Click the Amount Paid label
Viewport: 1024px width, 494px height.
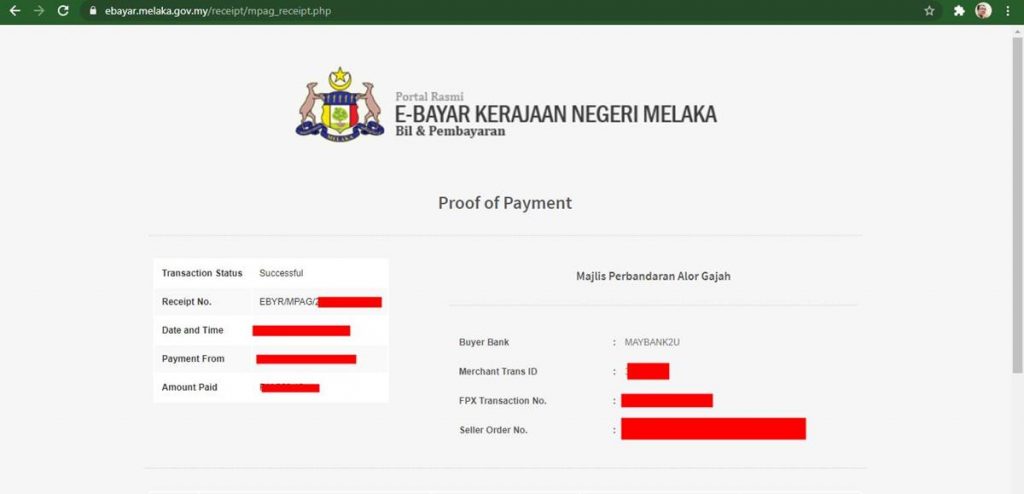point(189,387)
